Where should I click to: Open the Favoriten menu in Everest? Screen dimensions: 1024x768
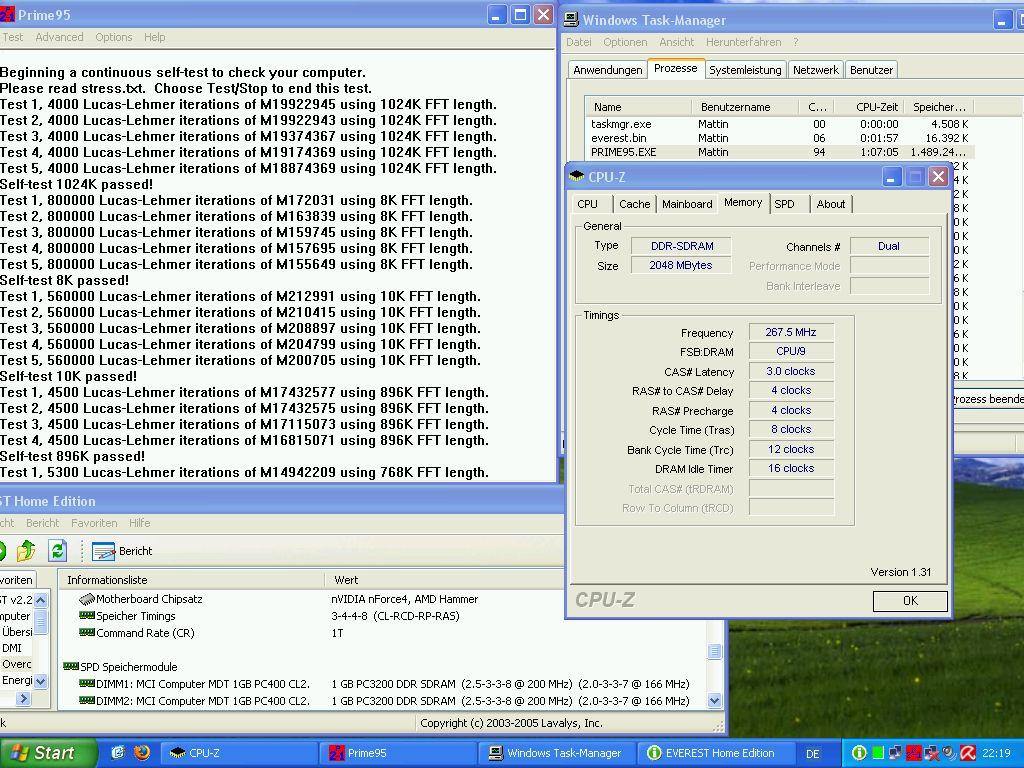[x=94, y=523]
